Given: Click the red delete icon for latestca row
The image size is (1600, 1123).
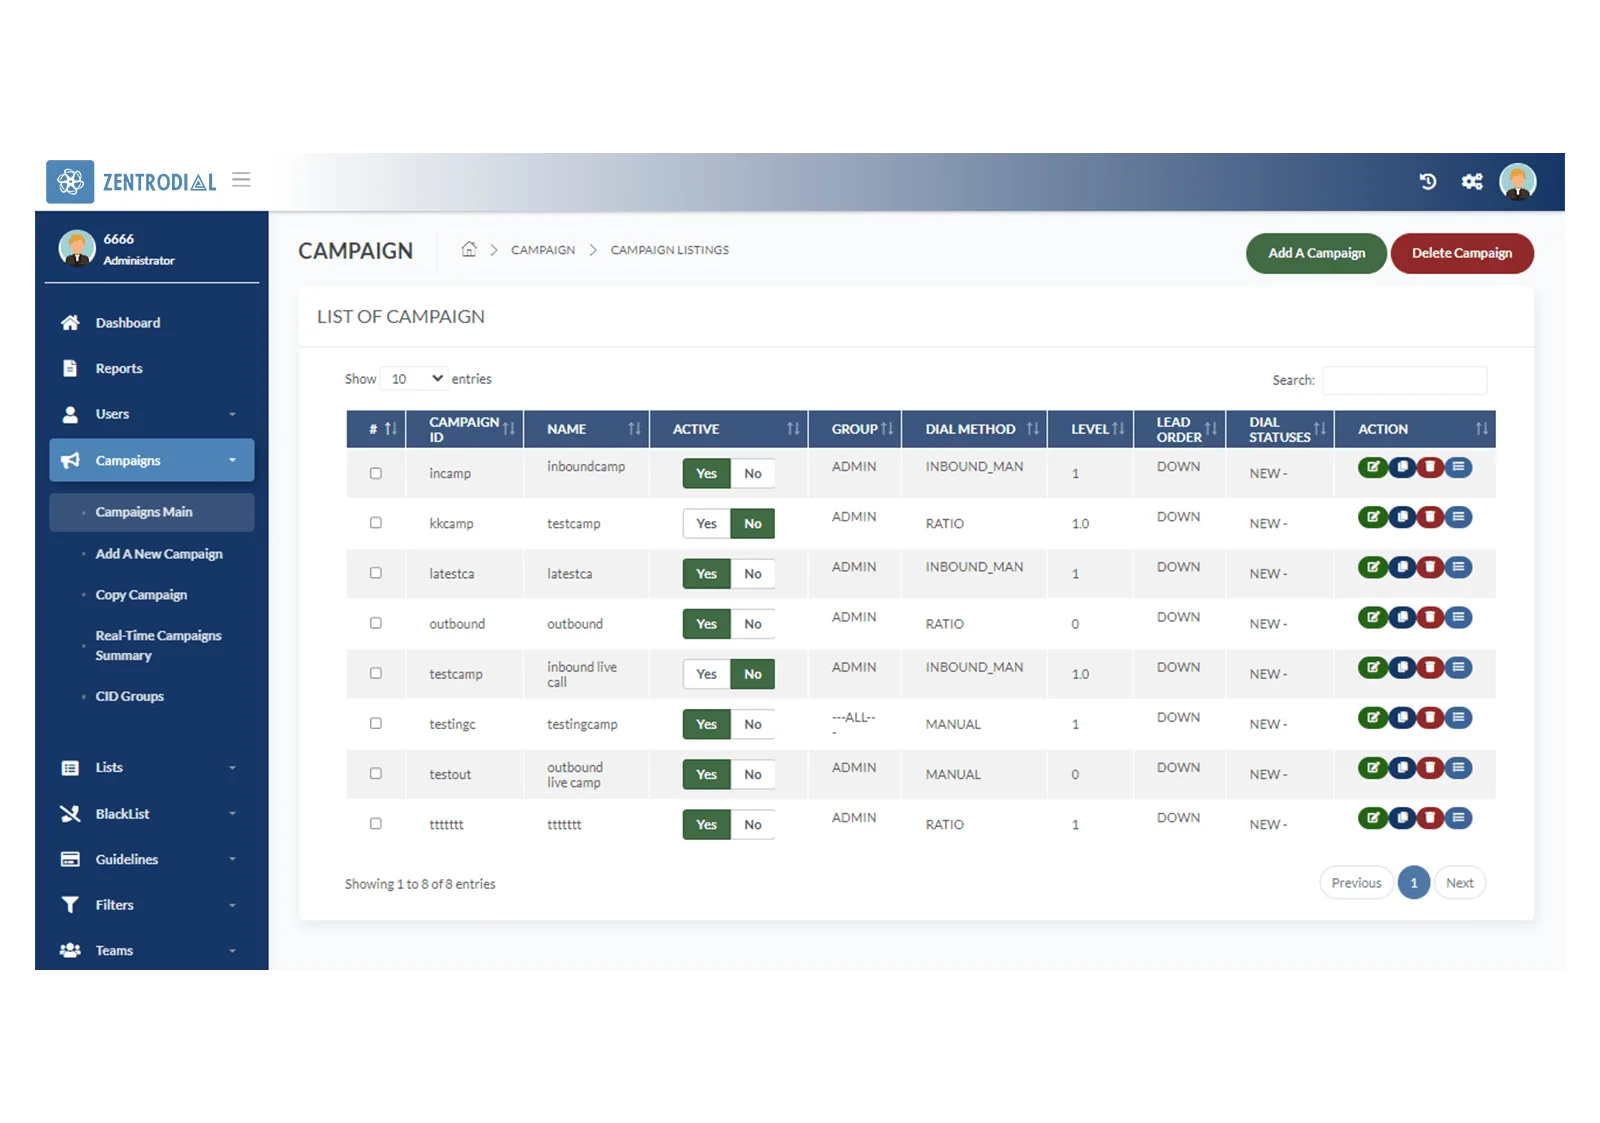Looking at the screenshot, I should [x=1430, y=567].
